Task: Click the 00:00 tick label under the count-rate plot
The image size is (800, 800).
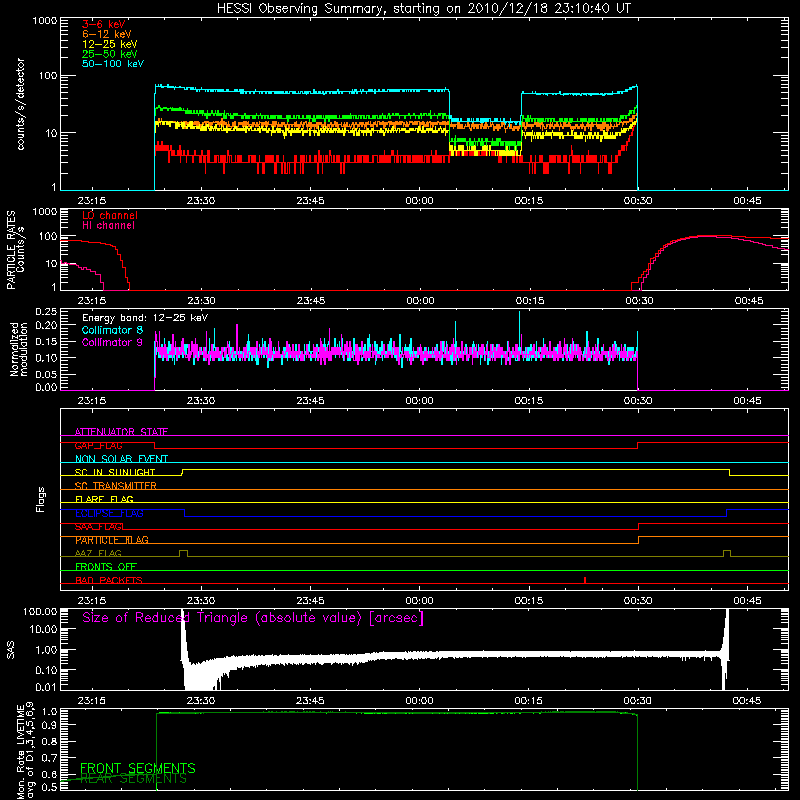Action: pyautogui.click(x=419, y=201)
